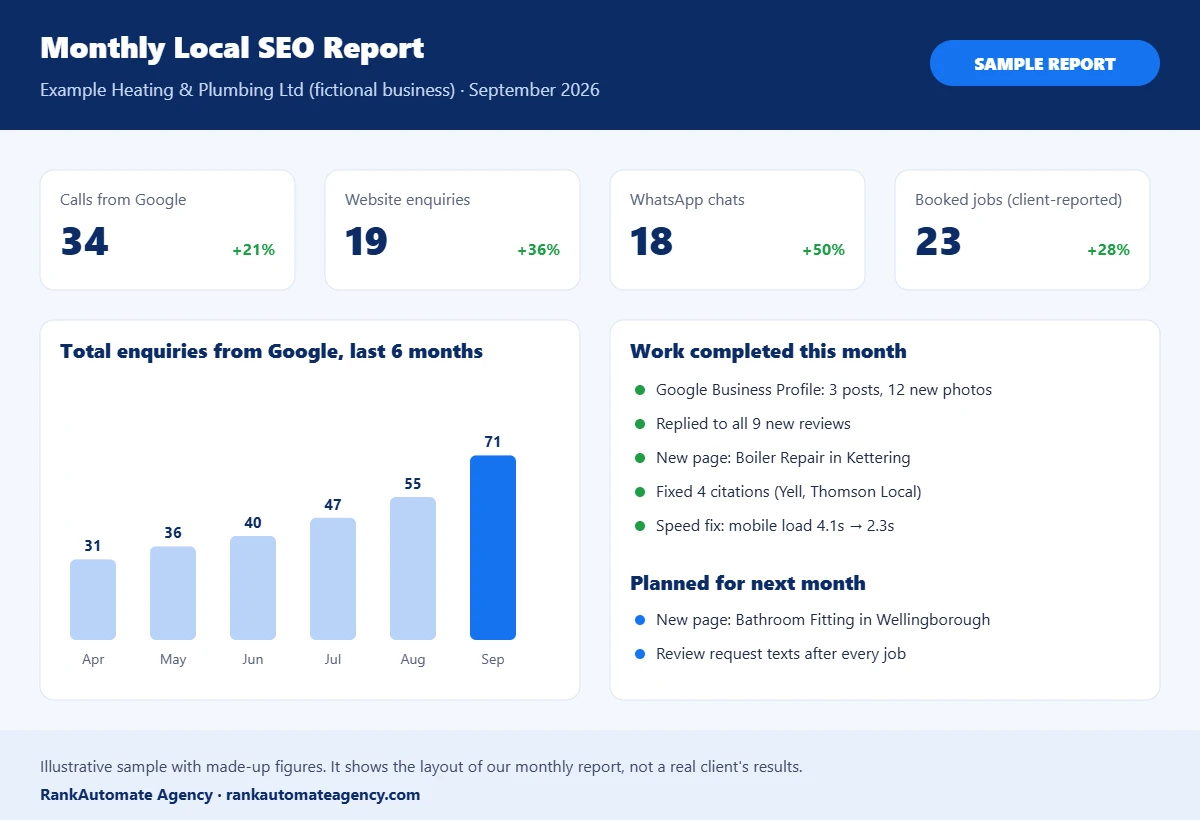The image size is (1200, 820).
Task: Click the green bullet beside Boiler Repair in Kettering
Action: click(640, 458)
